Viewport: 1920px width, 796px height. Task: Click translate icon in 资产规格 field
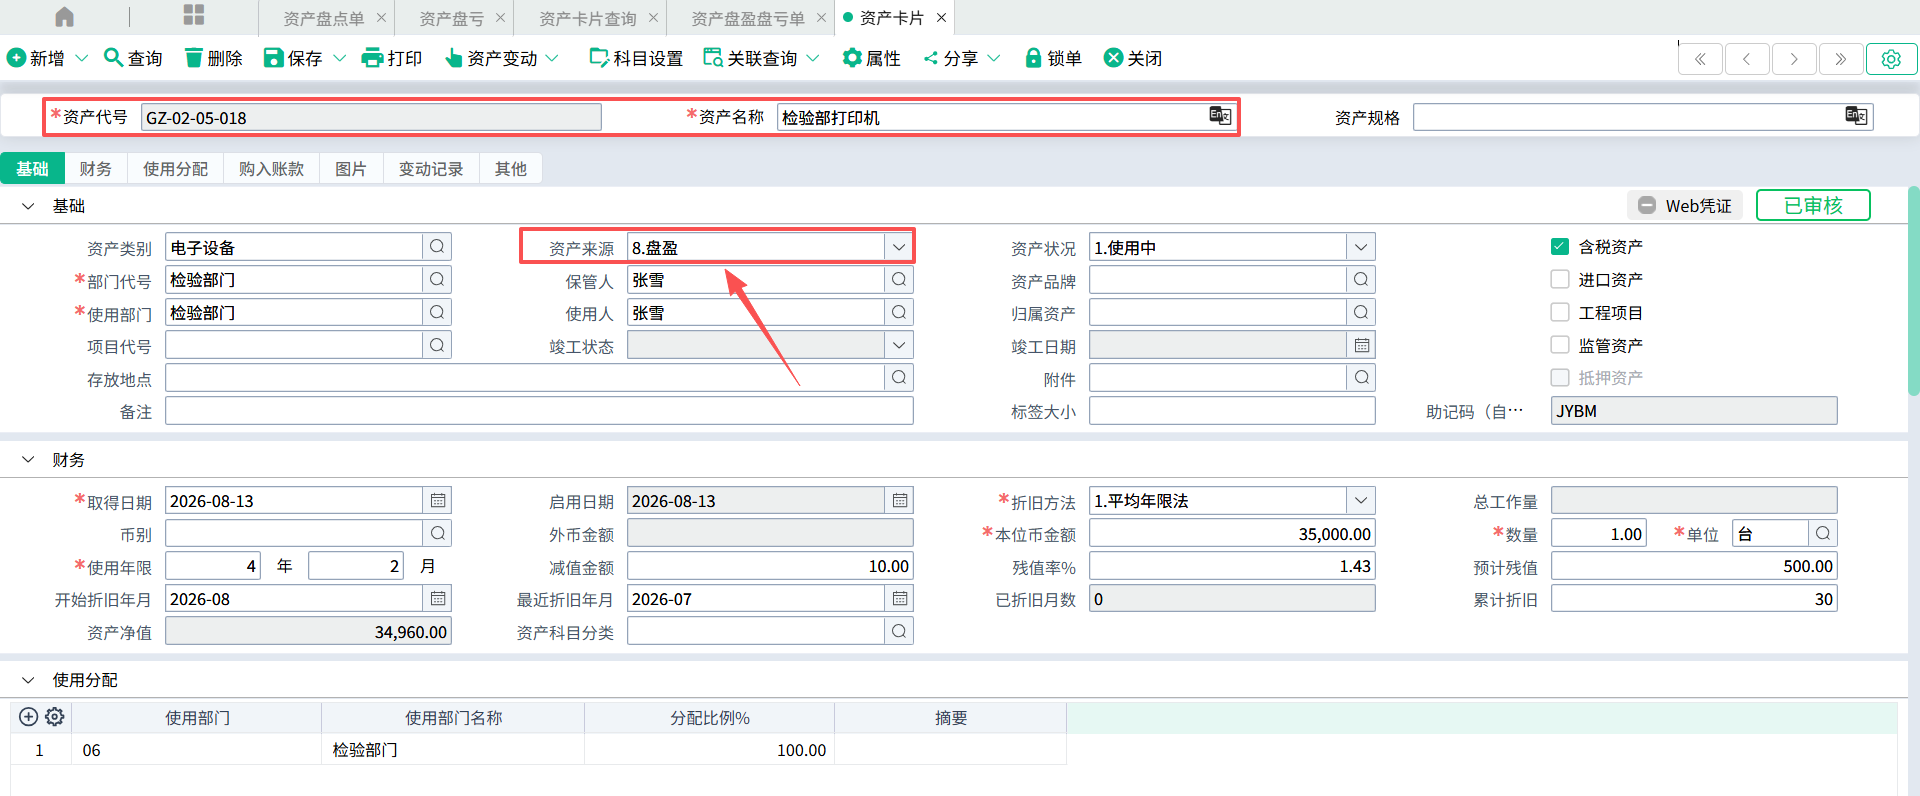pyautogui.click(x=1855, y=115)
